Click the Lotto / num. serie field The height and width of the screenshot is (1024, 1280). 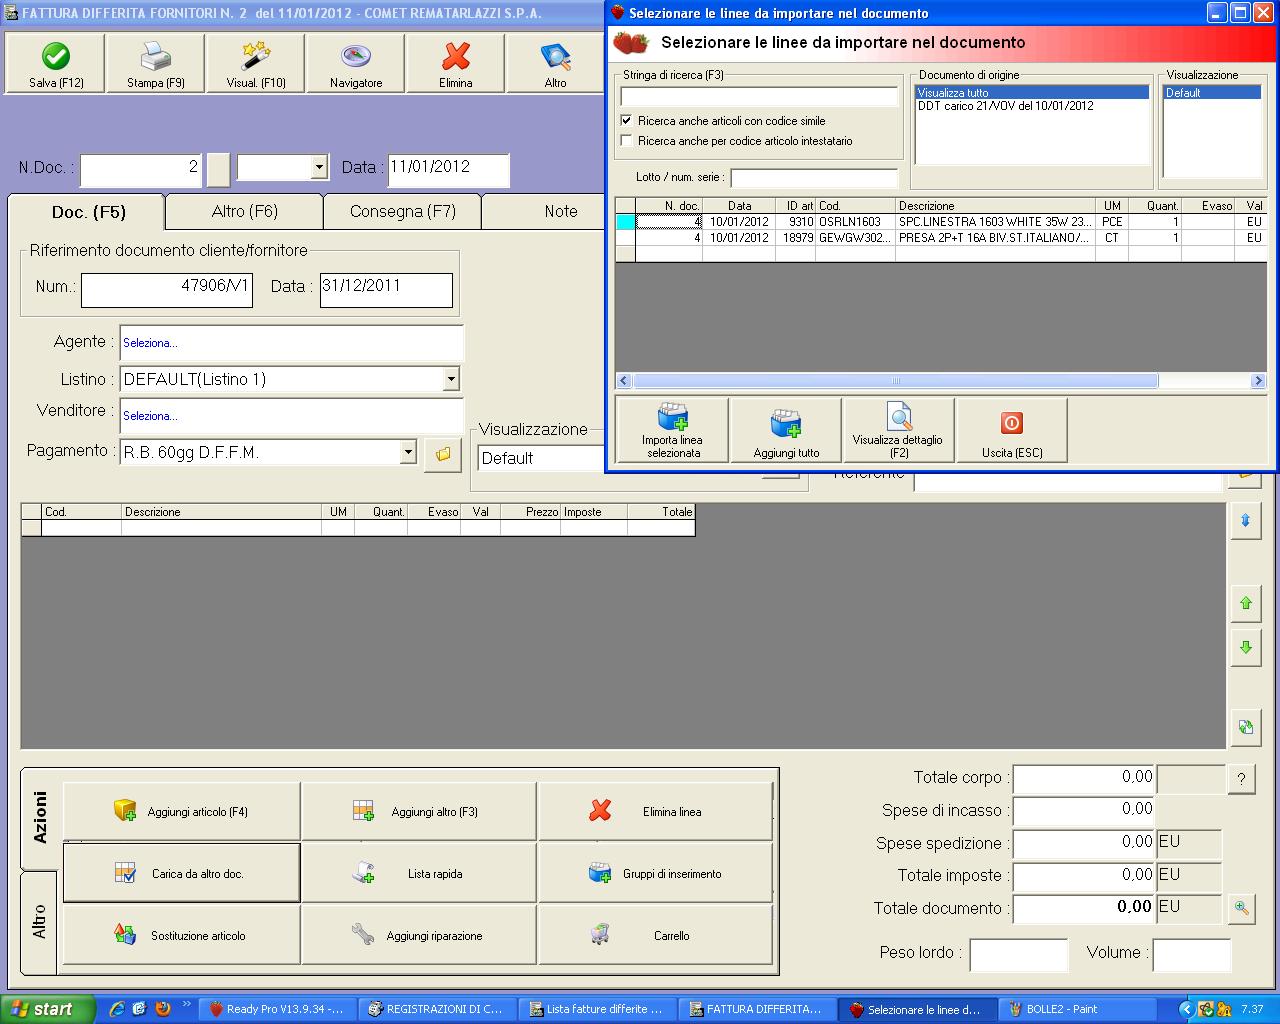814,178
